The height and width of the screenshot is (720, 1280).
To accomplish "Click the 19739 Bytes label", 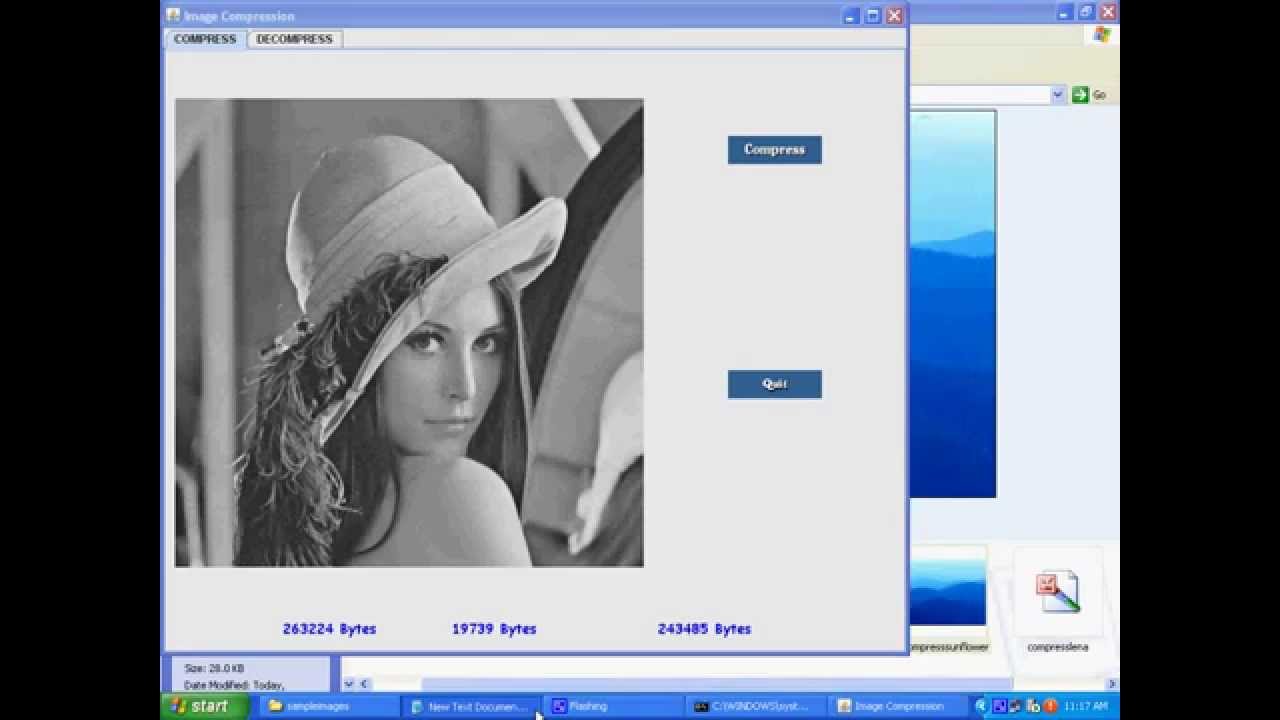I will tap(494, 629).
